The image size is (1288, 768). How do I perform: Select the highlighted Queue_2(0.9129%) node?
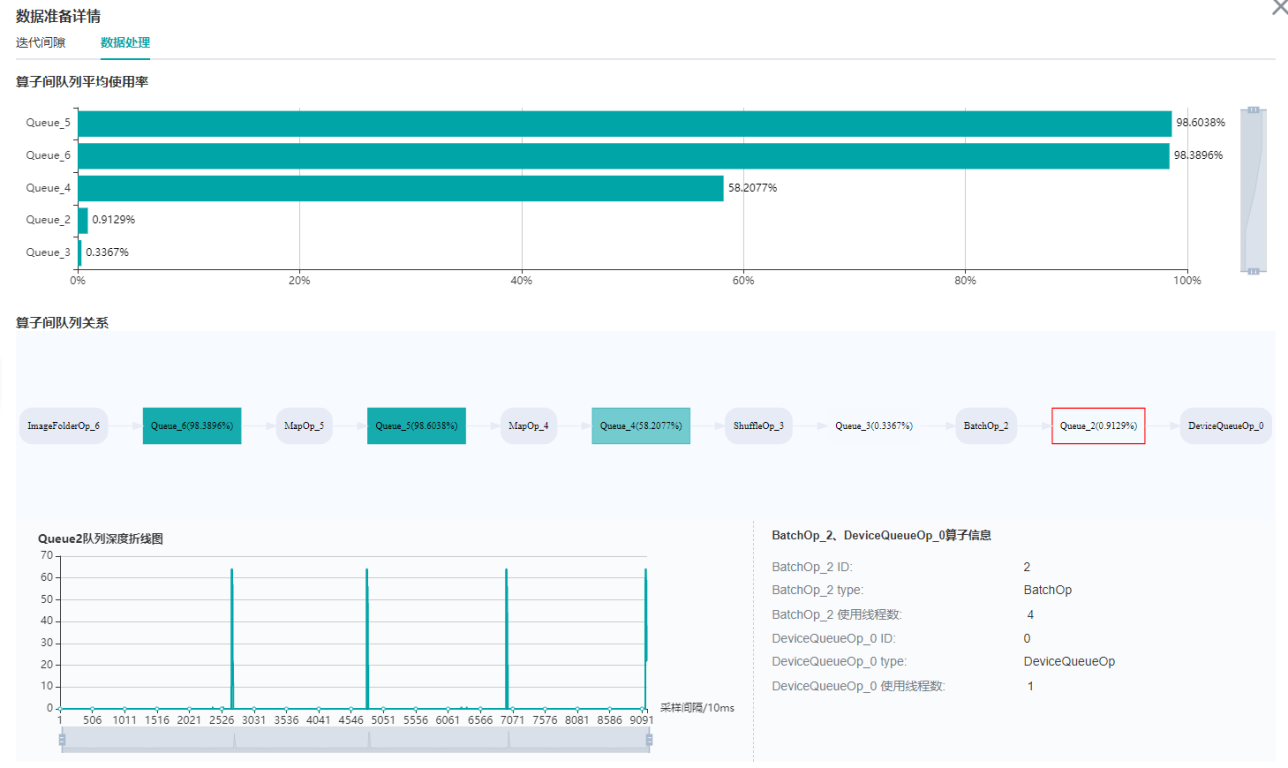(1098, 426)
